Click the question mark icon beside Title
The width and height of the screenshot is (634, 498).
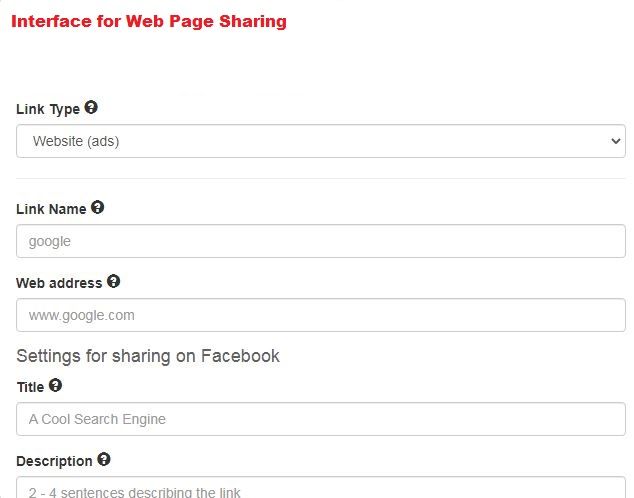coord(55,385)
